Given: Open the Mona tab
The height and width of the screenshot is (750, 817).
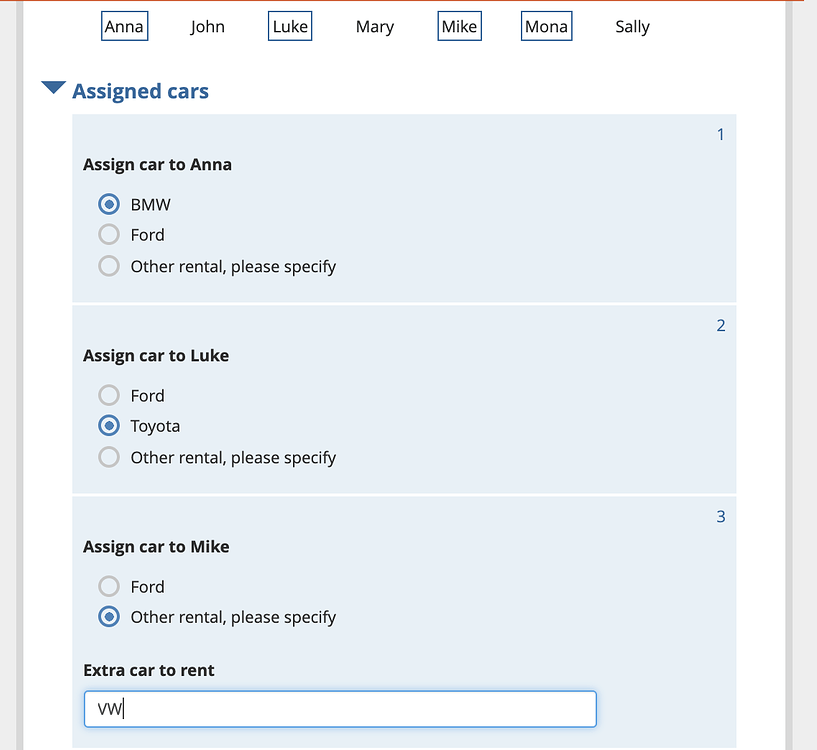Looking at the screenshot, I should click(x=546, y=26).
